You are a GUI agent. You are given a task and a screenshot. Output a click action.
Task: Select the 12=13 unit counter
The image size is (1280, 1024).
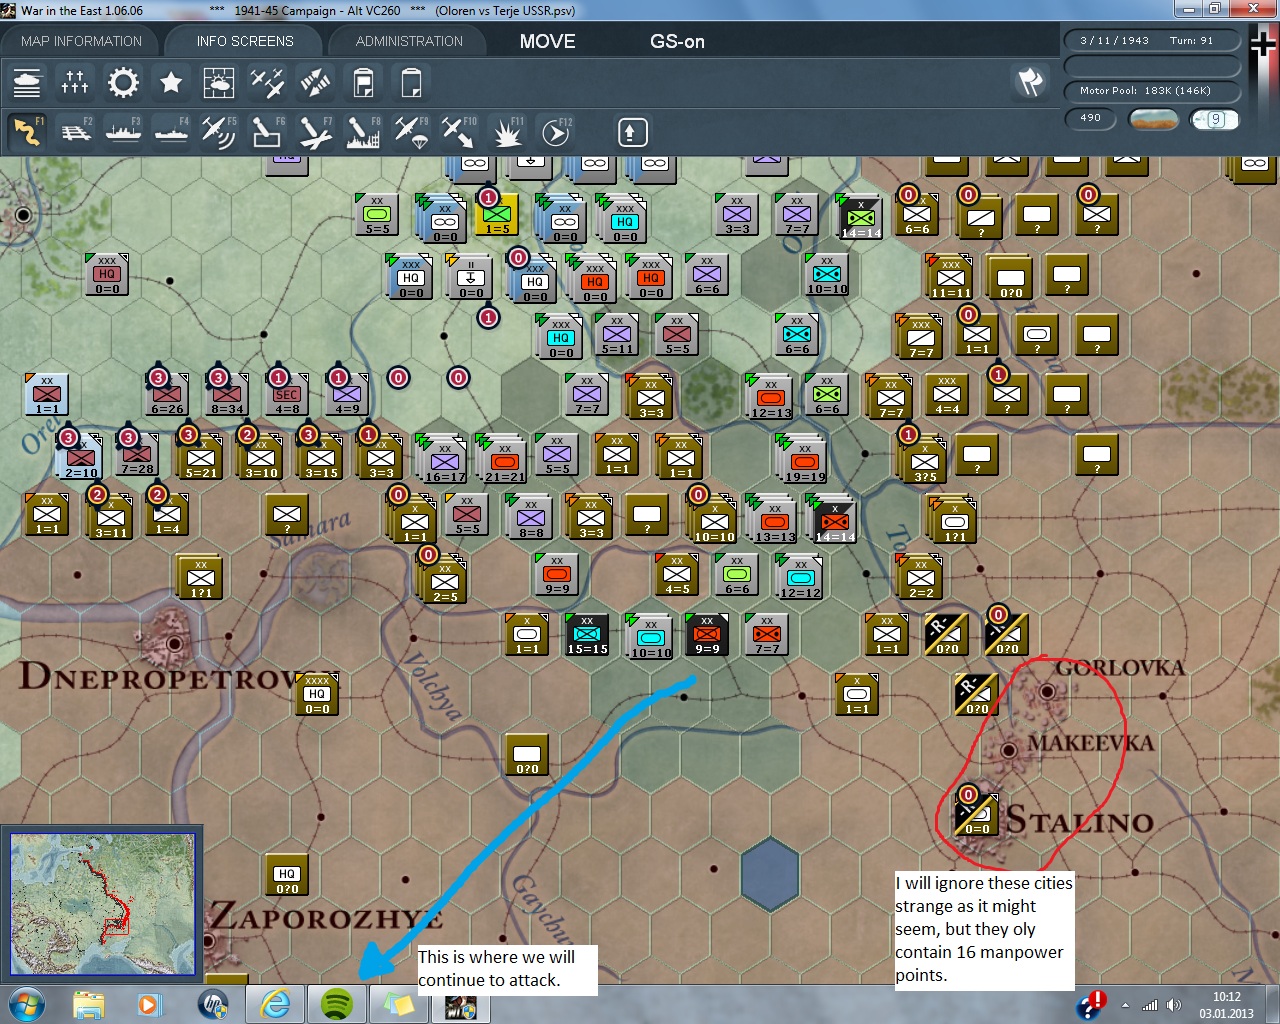point(770,396)
